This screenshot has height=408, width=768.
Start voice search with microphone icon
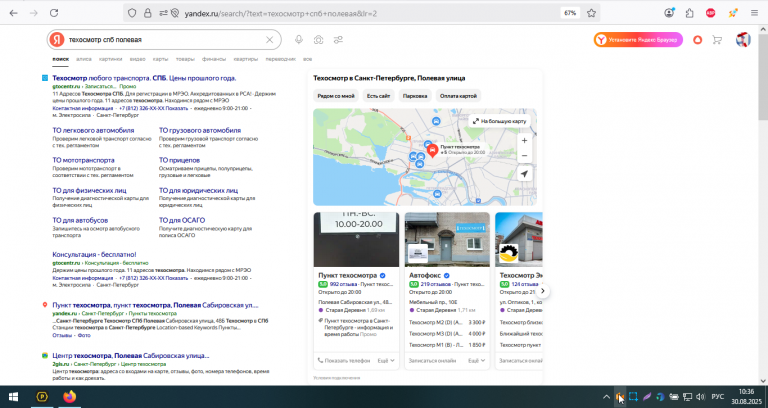(x=299, y=40)
